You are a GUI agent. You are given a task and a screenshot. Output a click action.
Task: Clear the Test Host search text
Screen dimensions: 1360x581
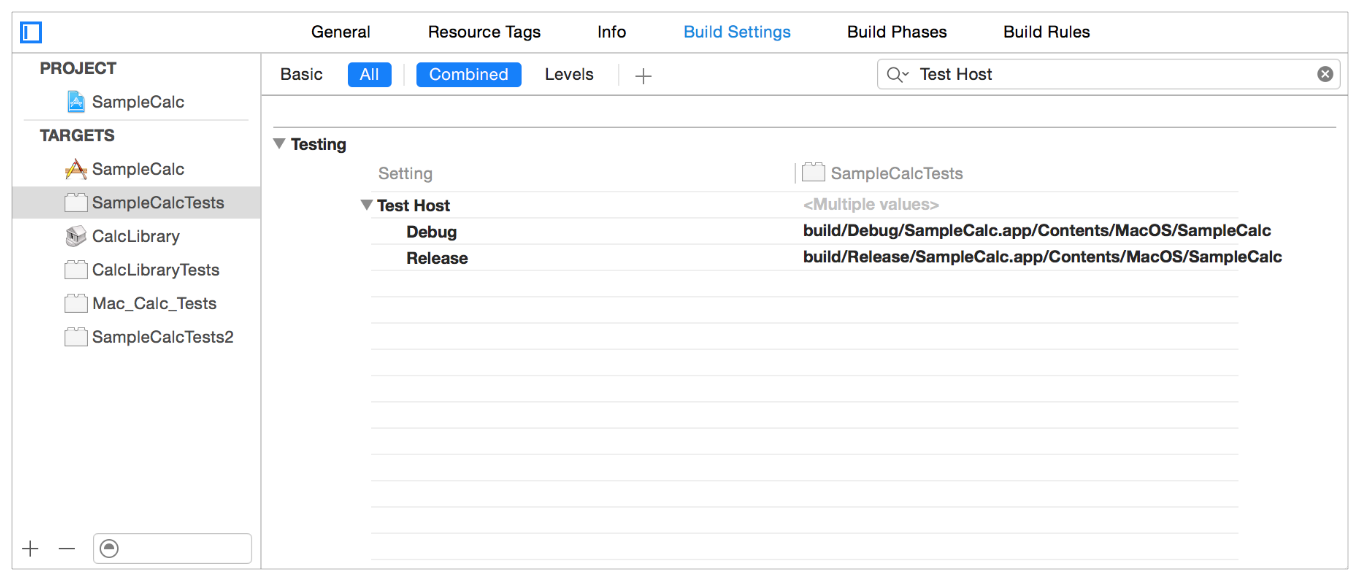click(1324, 74)
